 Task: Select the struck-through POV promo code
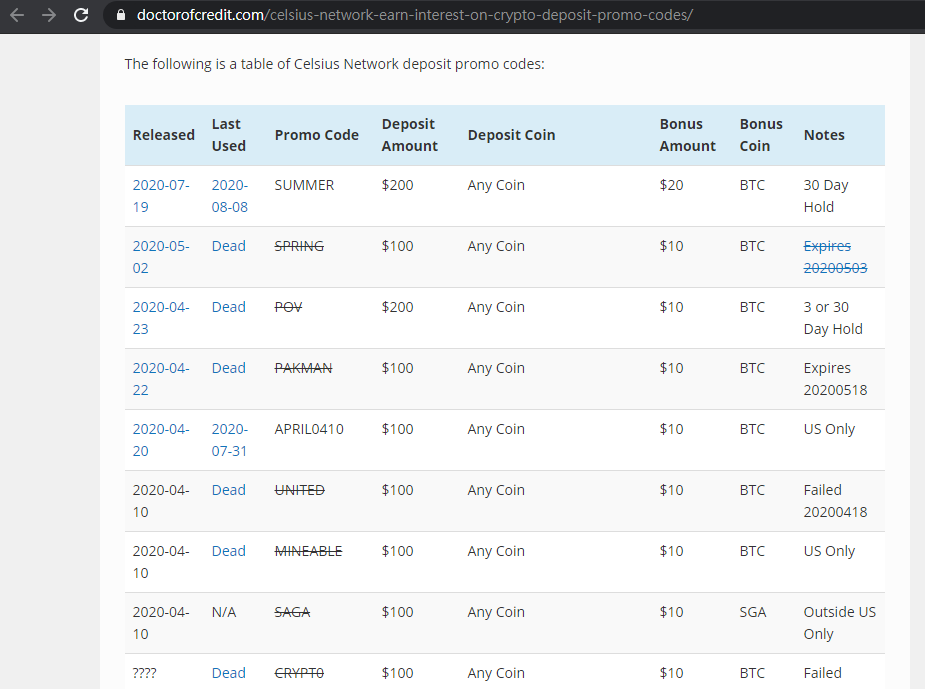coord(288,307)
